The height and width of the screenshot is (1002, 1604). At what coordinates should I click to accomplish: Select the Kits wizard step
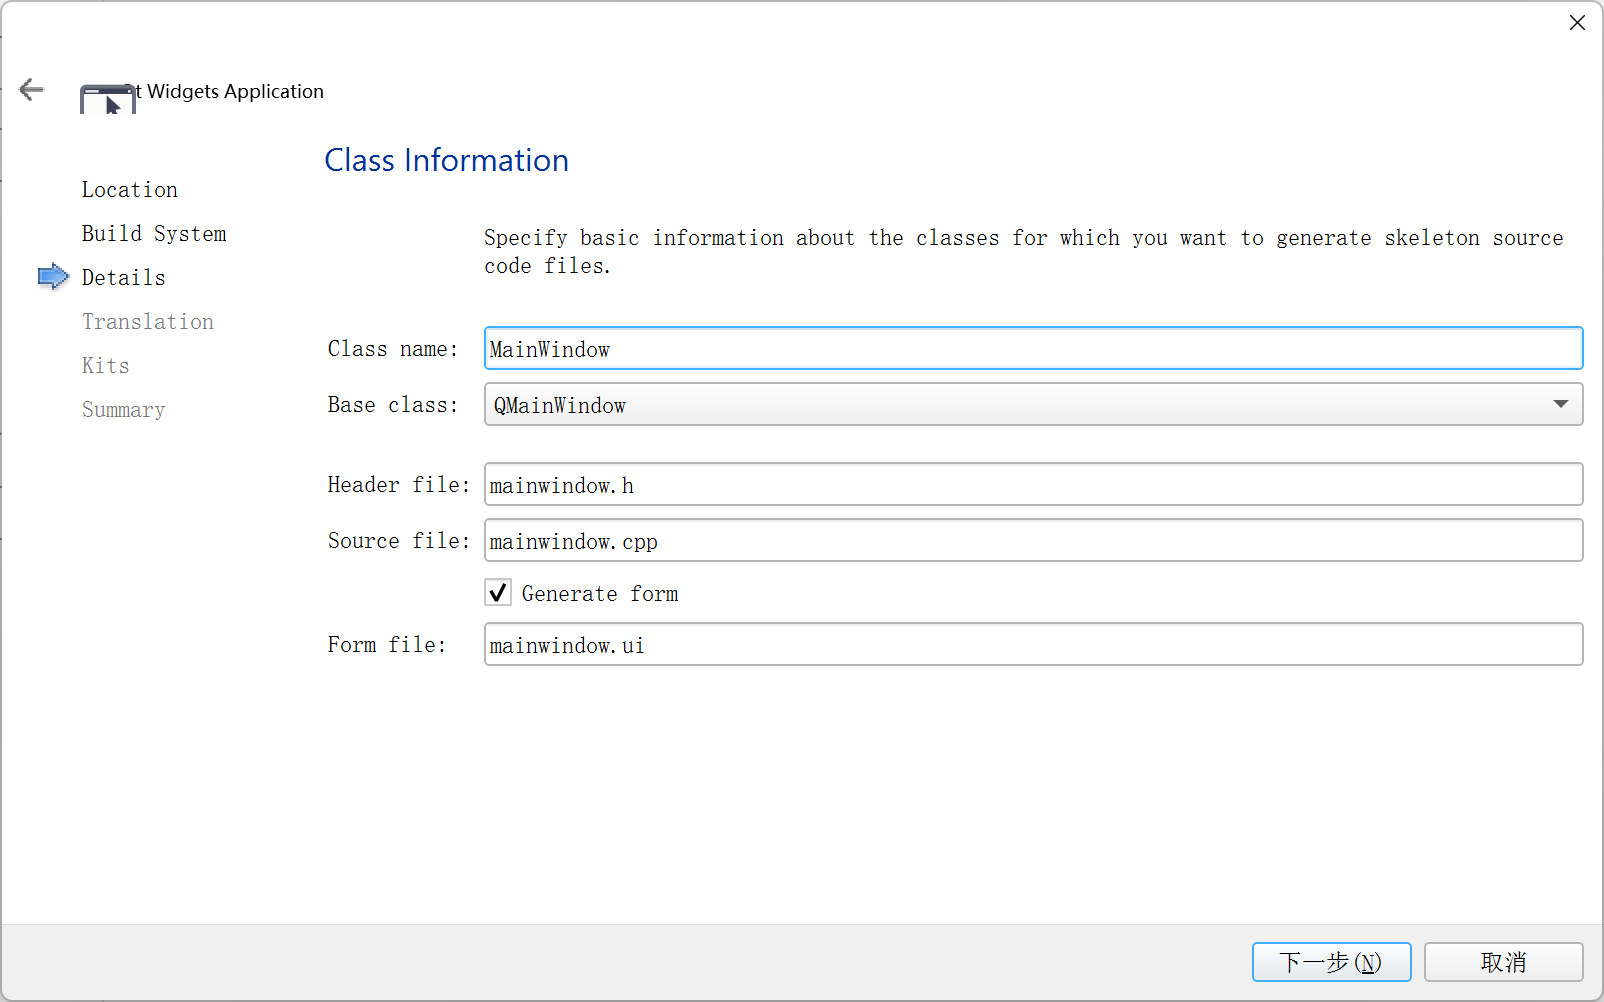pyautogui.click(x=106, y=366)
